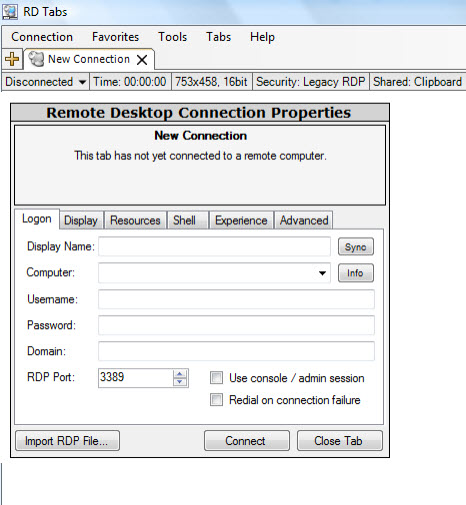
Task: Switch to the Logon tab
Action: coord(37,219)
